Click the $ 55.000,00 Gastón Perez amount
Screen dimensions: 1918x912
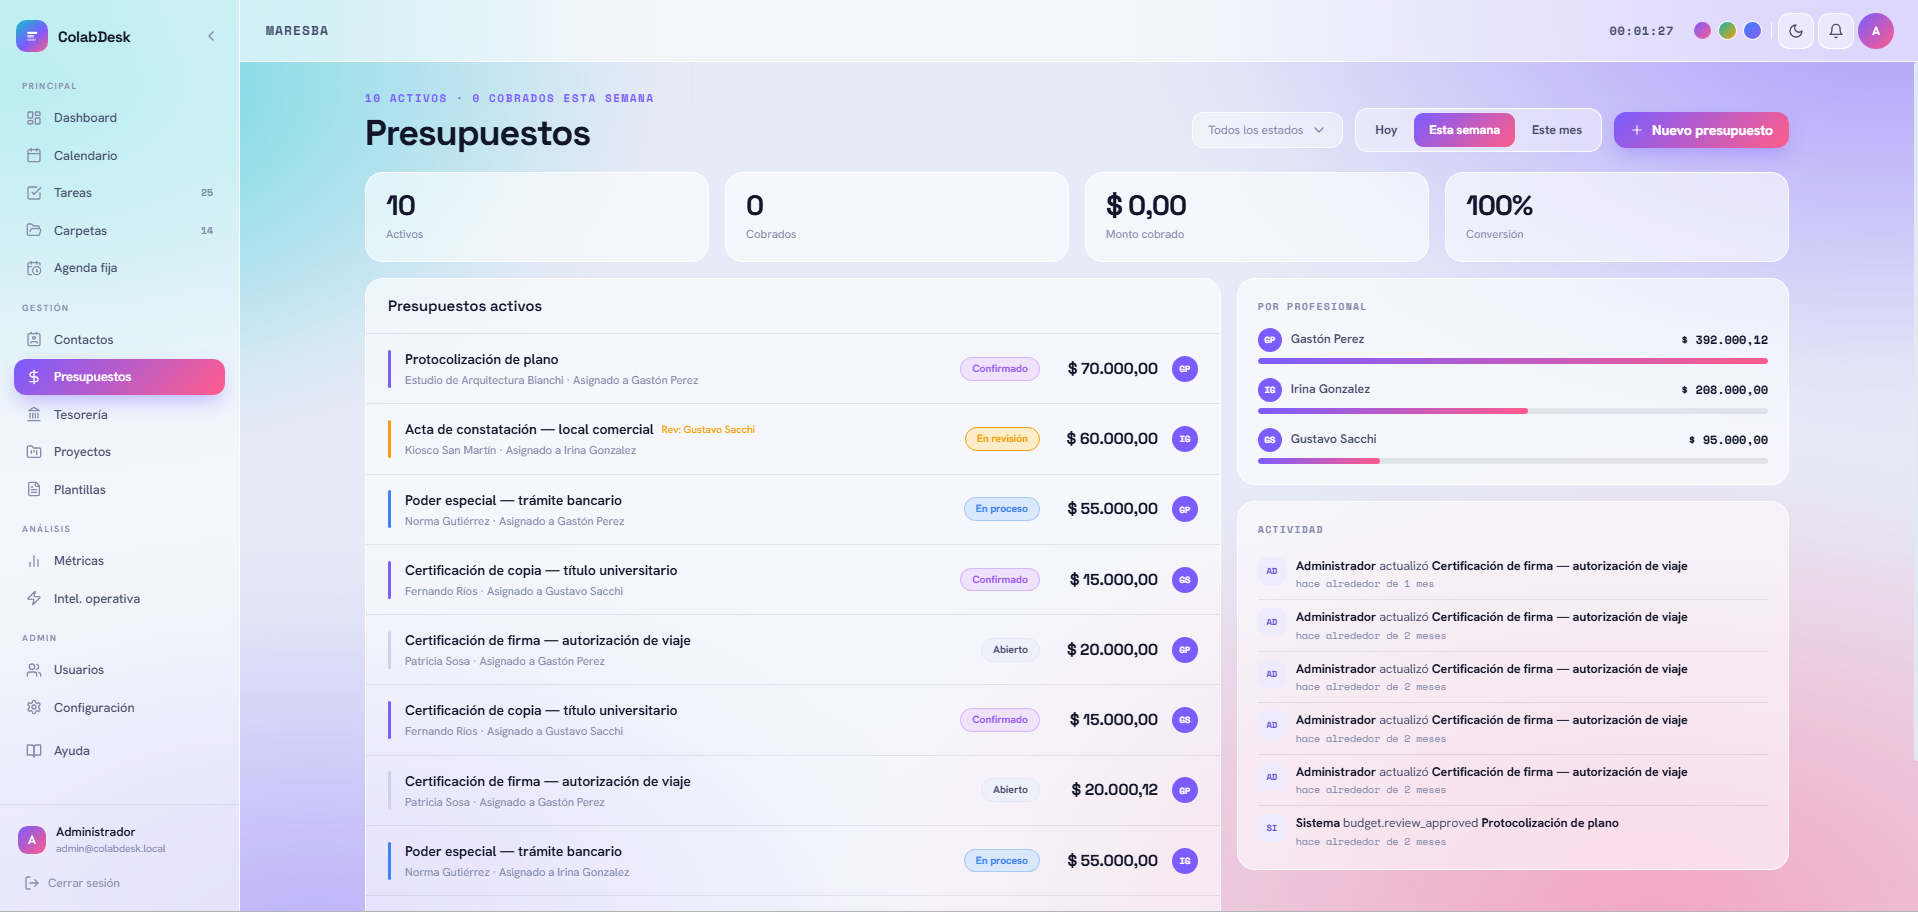coord(1112,509)
